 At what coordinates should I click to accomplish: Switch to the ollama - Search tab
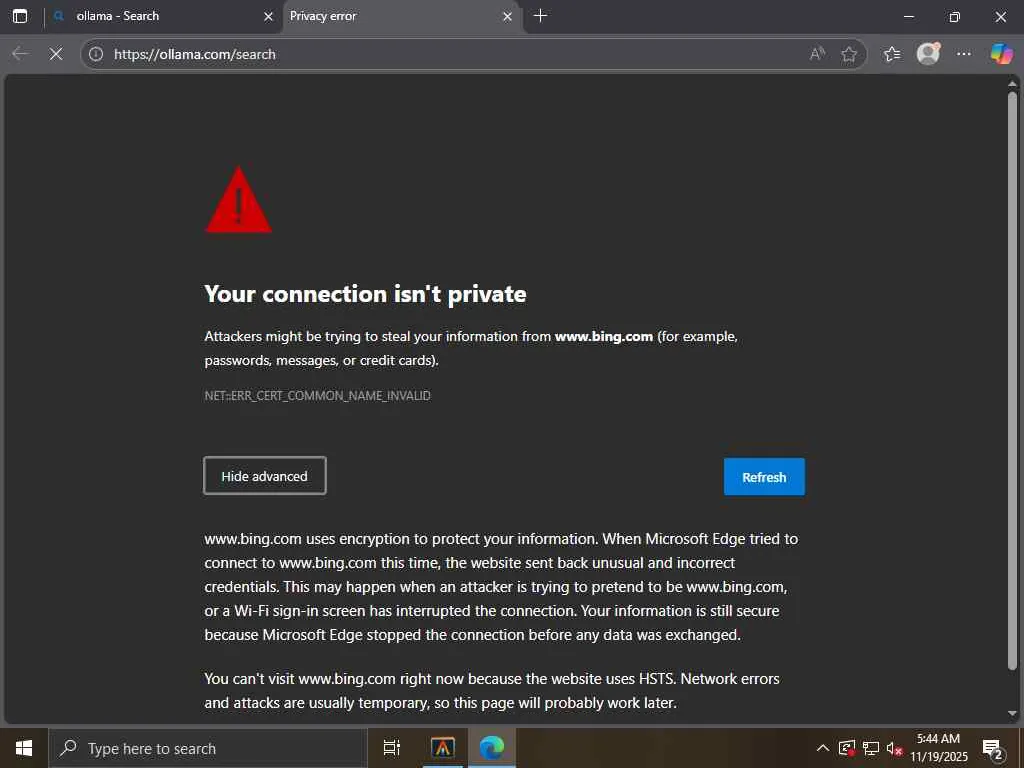tap(163, 16)
